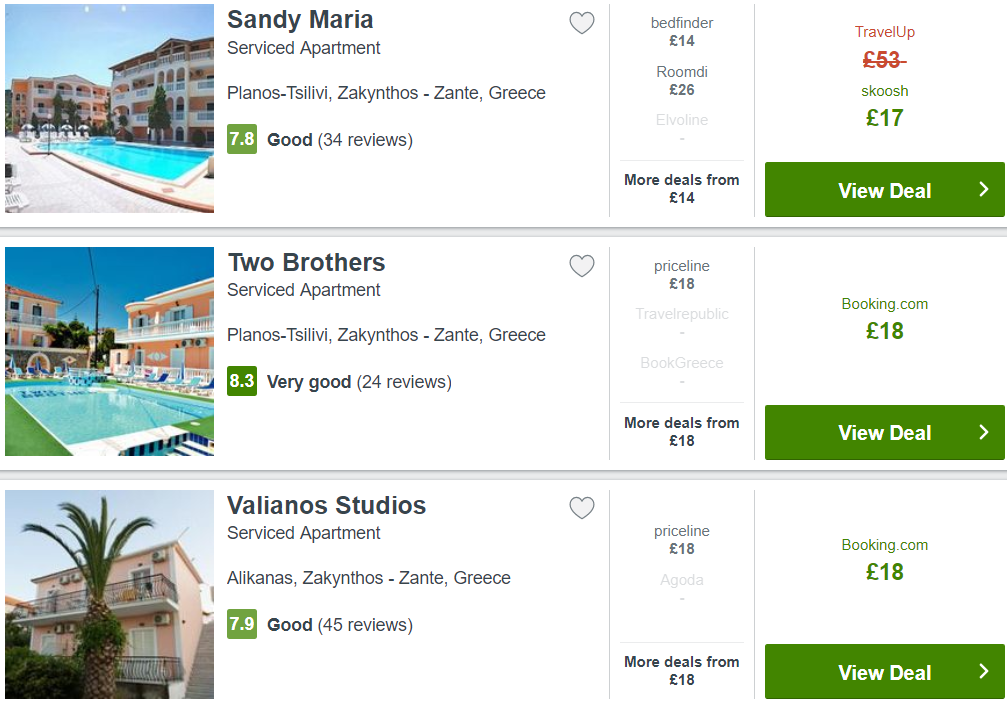
Task: Click View Deal for Sandy Maria
Action: tap(884, 189)
